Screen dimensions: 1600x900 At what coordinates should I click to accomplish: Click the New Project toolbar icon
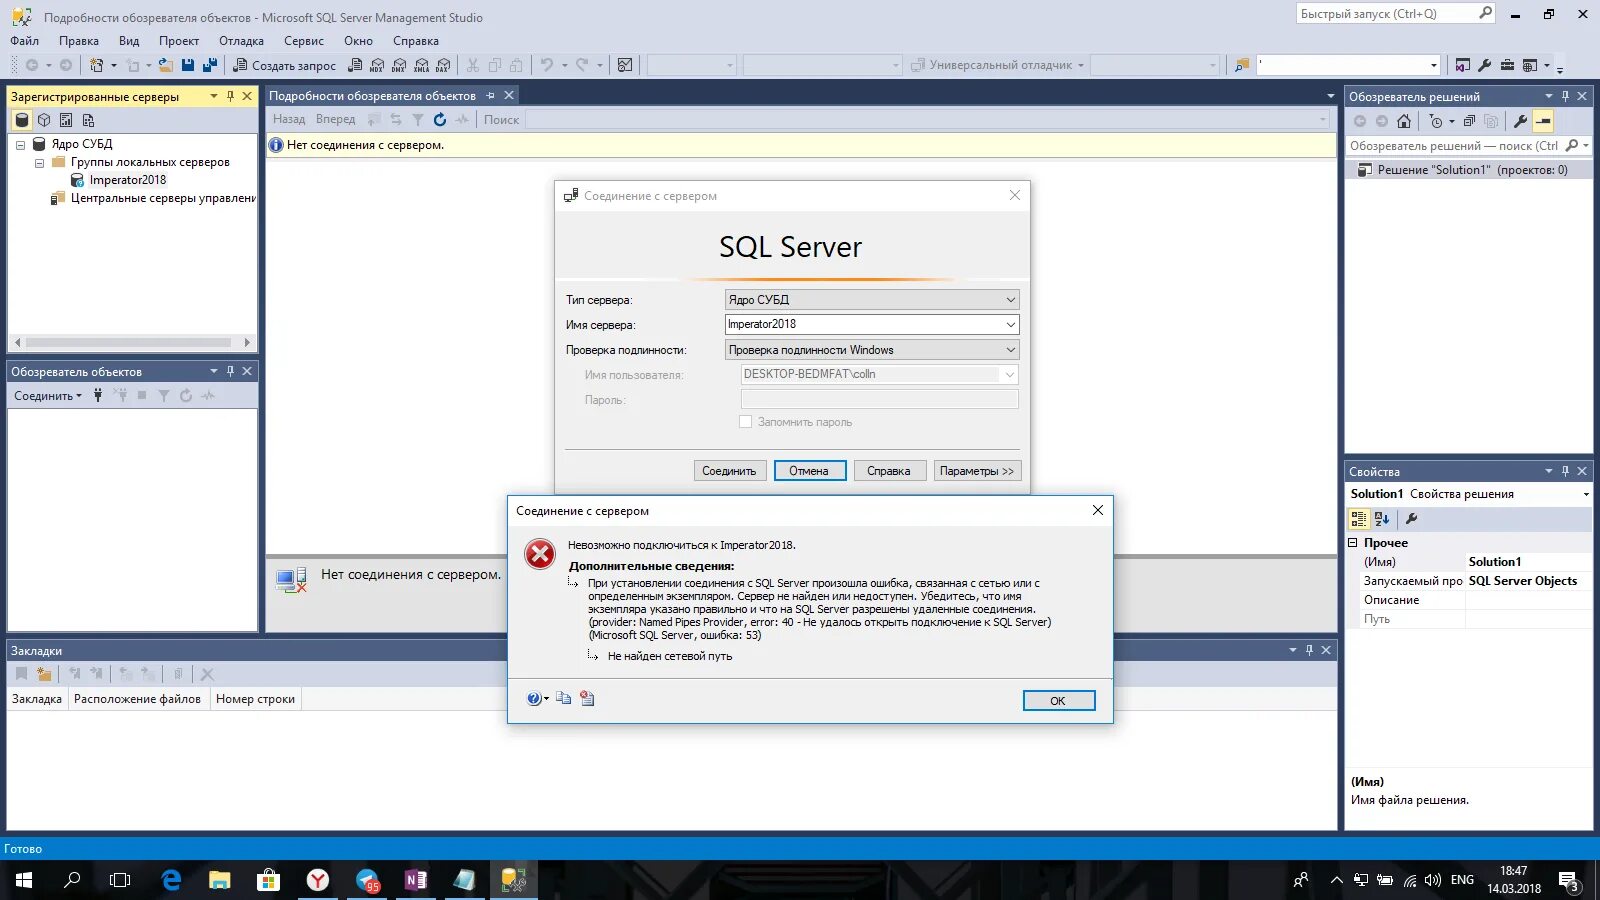(x=97, y=65)
